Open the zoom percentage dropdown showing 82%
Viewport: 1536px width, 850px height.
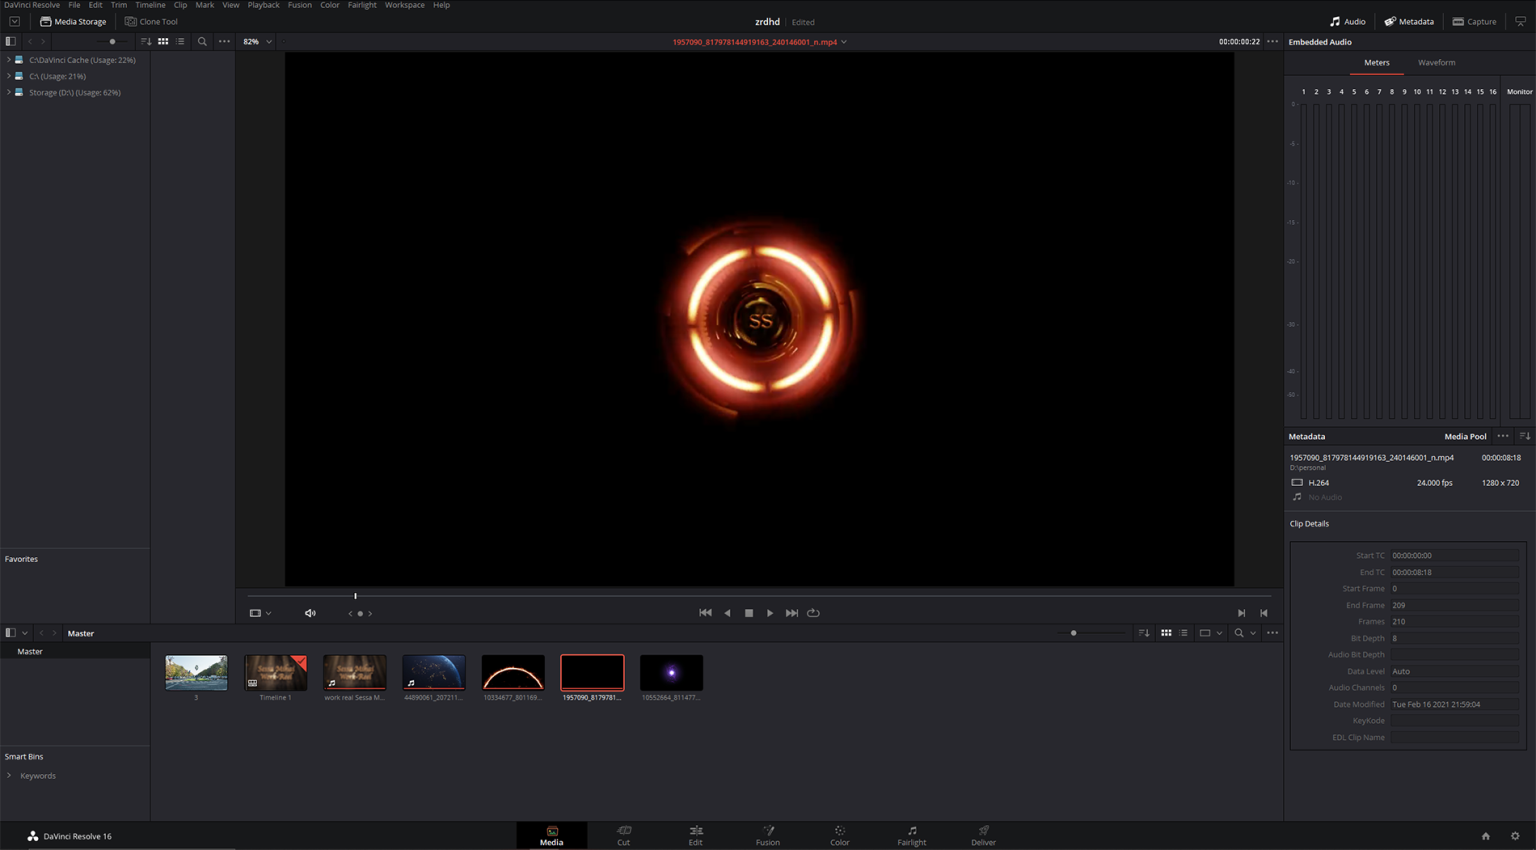tap(256, 42)
